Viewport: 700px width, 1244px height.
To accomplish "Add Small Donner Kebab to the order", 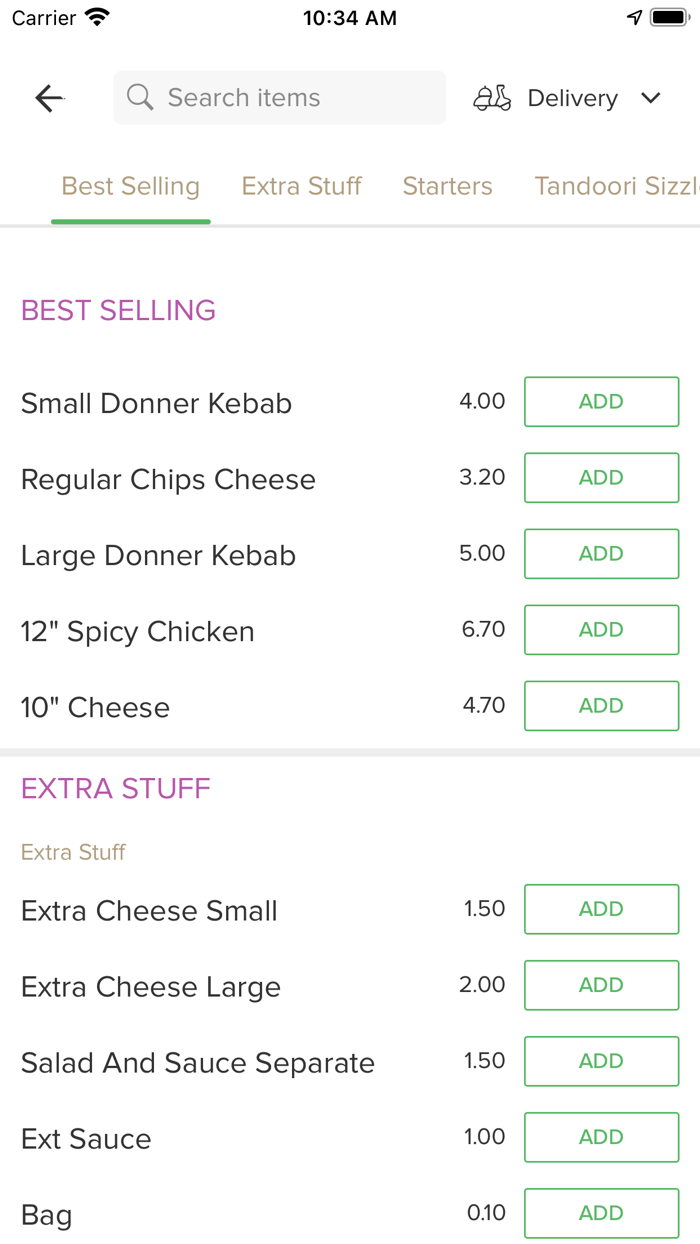I will [601, 401].
